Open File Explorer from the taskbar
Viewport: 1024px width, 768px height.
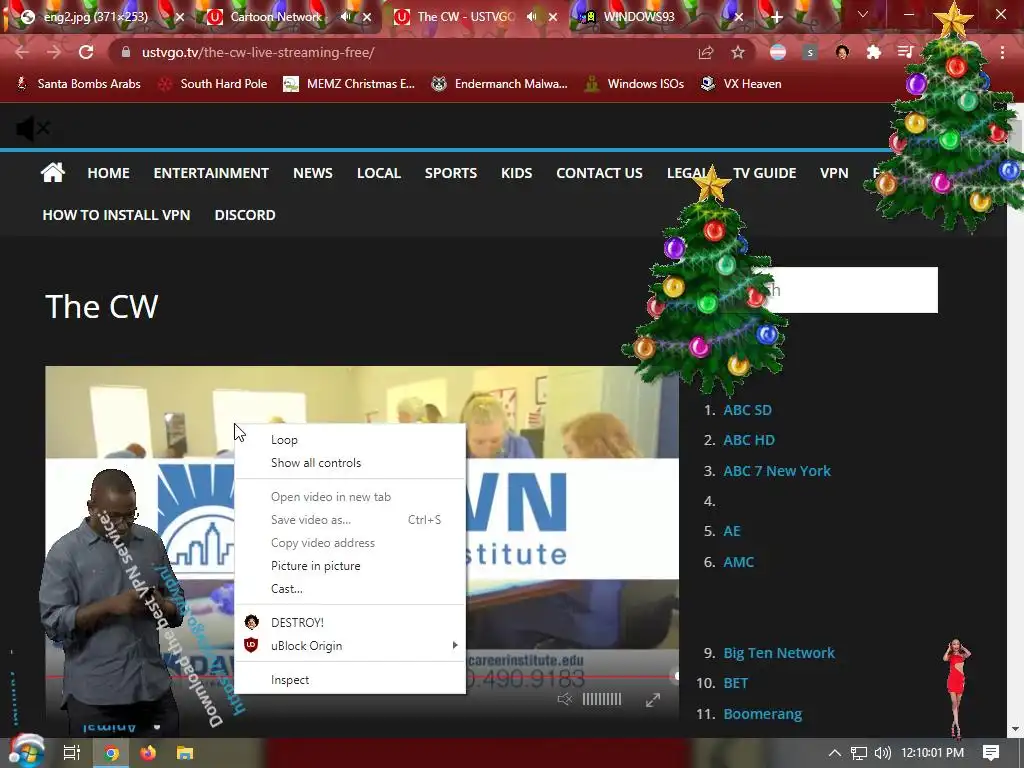tap(185, 753)
